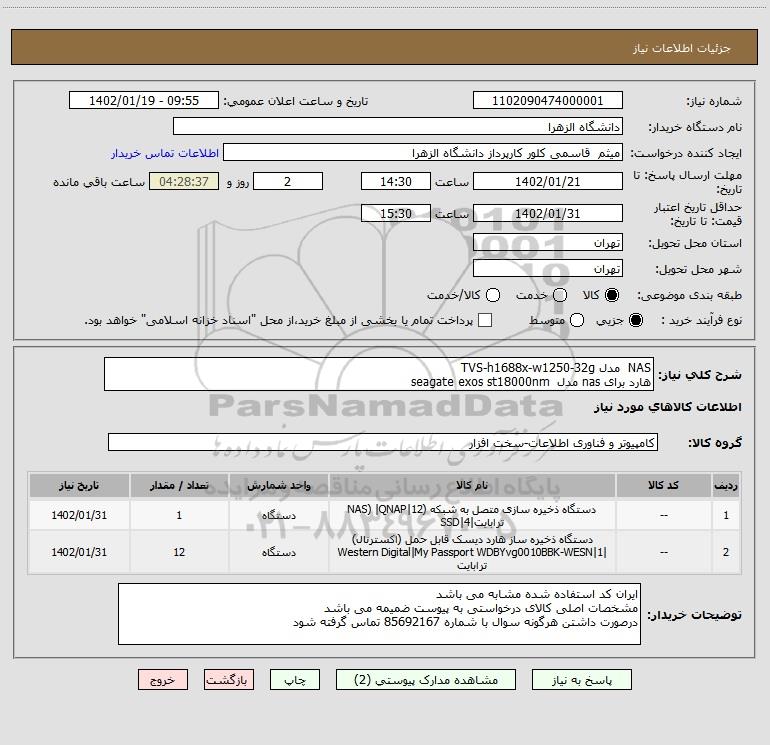Open اطلاعات تماس خریدار link

pos(165,153)
